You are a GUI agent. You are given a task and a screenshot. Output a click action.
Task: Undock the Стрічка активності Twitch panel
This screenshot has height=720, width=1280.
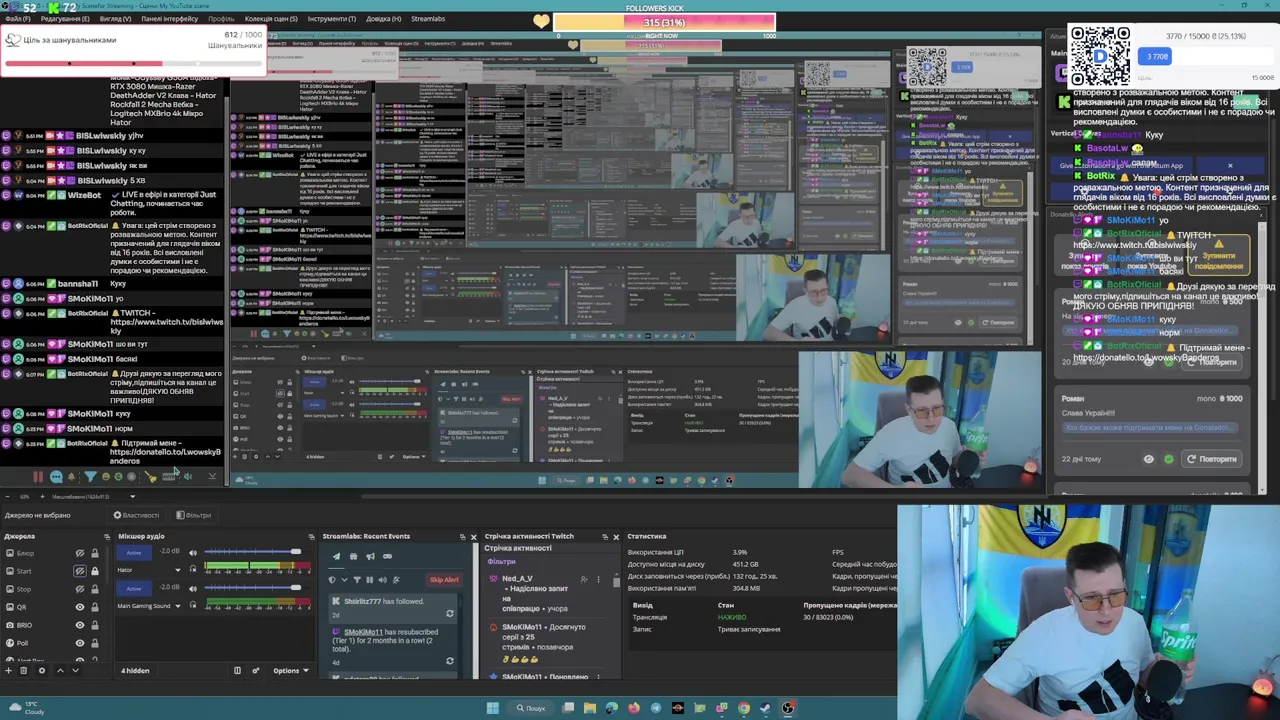604,537
